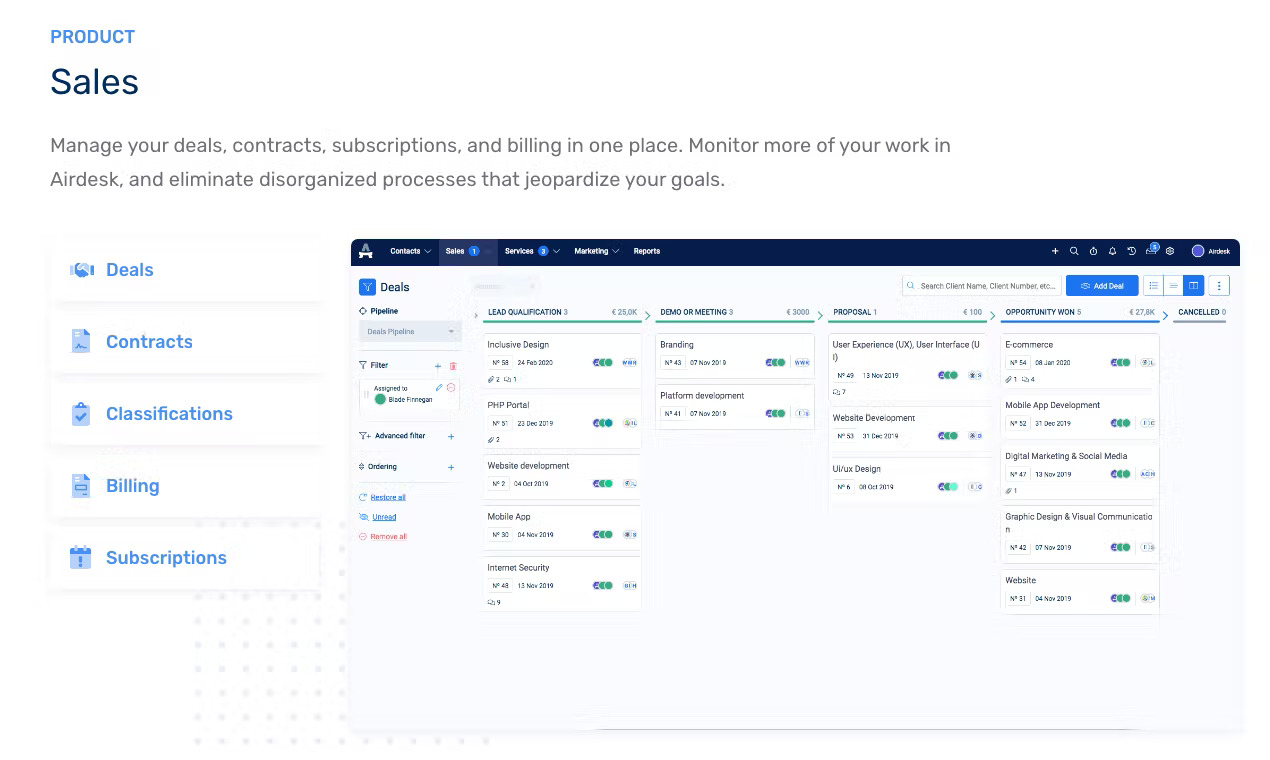Open the activity history icon
1270x760 pixels.
(x=1132, y=251)
